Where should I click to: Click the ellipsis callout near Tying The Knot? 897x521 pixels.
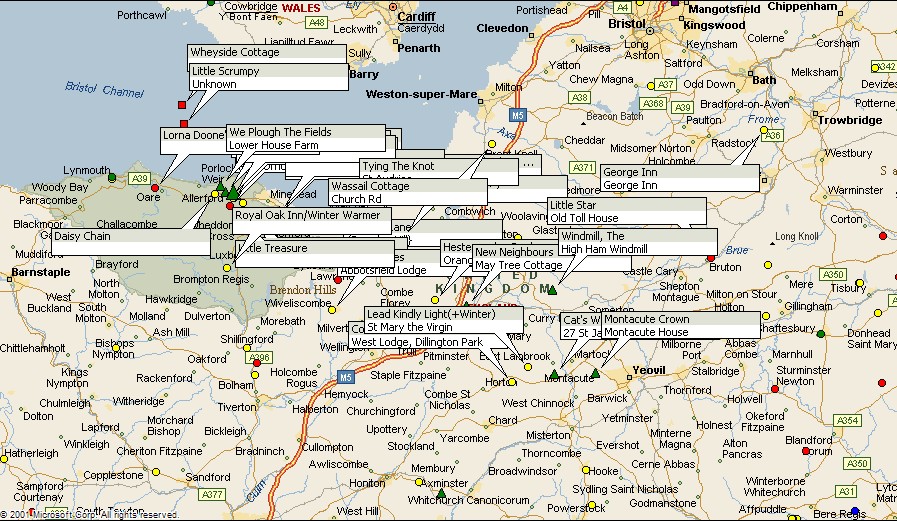tap(529, 165)
